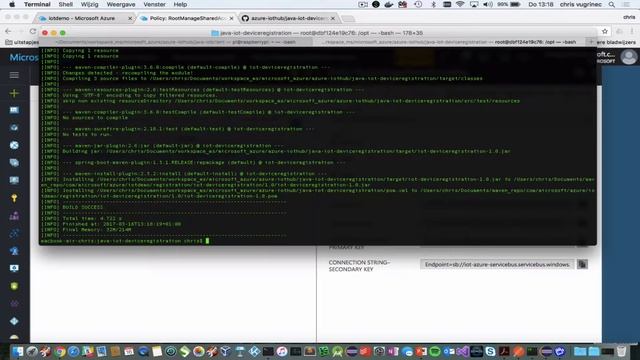
Task: Open the Bluetooth status menu
Action: point(433,4)
